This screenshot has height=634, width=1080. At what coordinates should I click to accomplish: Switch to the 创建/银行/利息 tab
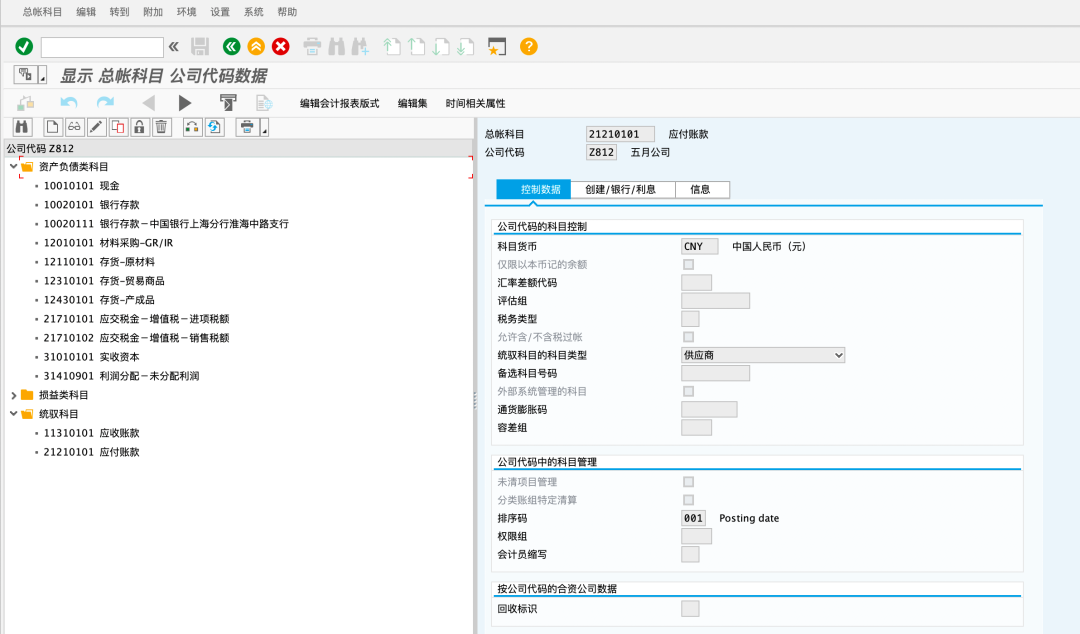(x=620, y=188)
